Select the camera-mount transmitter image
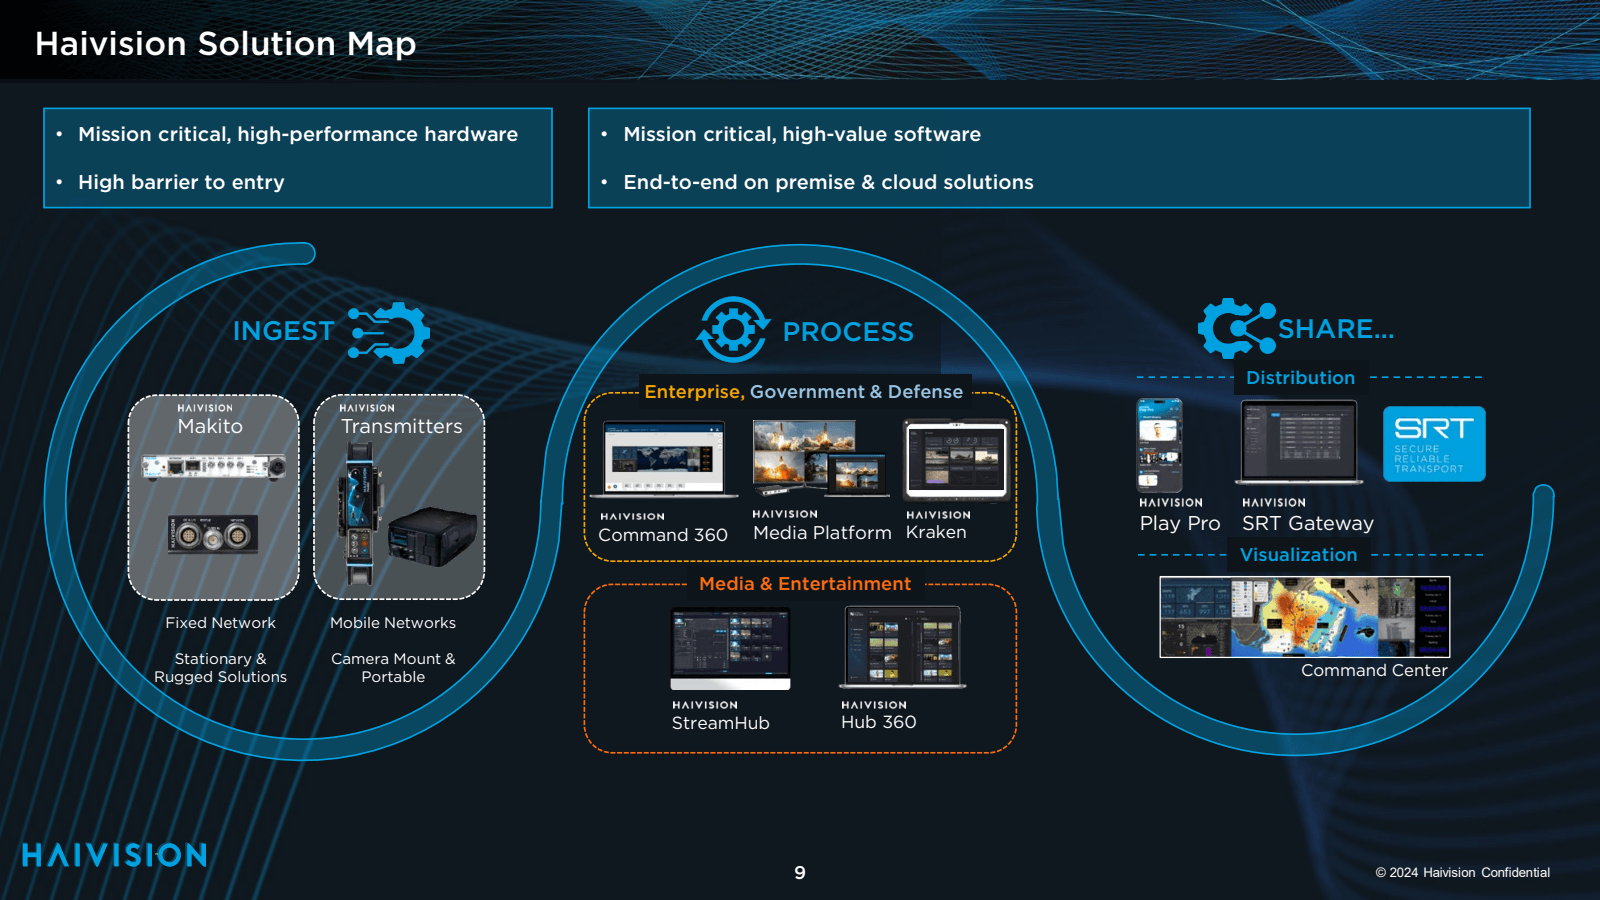This screenshot has width=1600, height=900. (359, 514)
